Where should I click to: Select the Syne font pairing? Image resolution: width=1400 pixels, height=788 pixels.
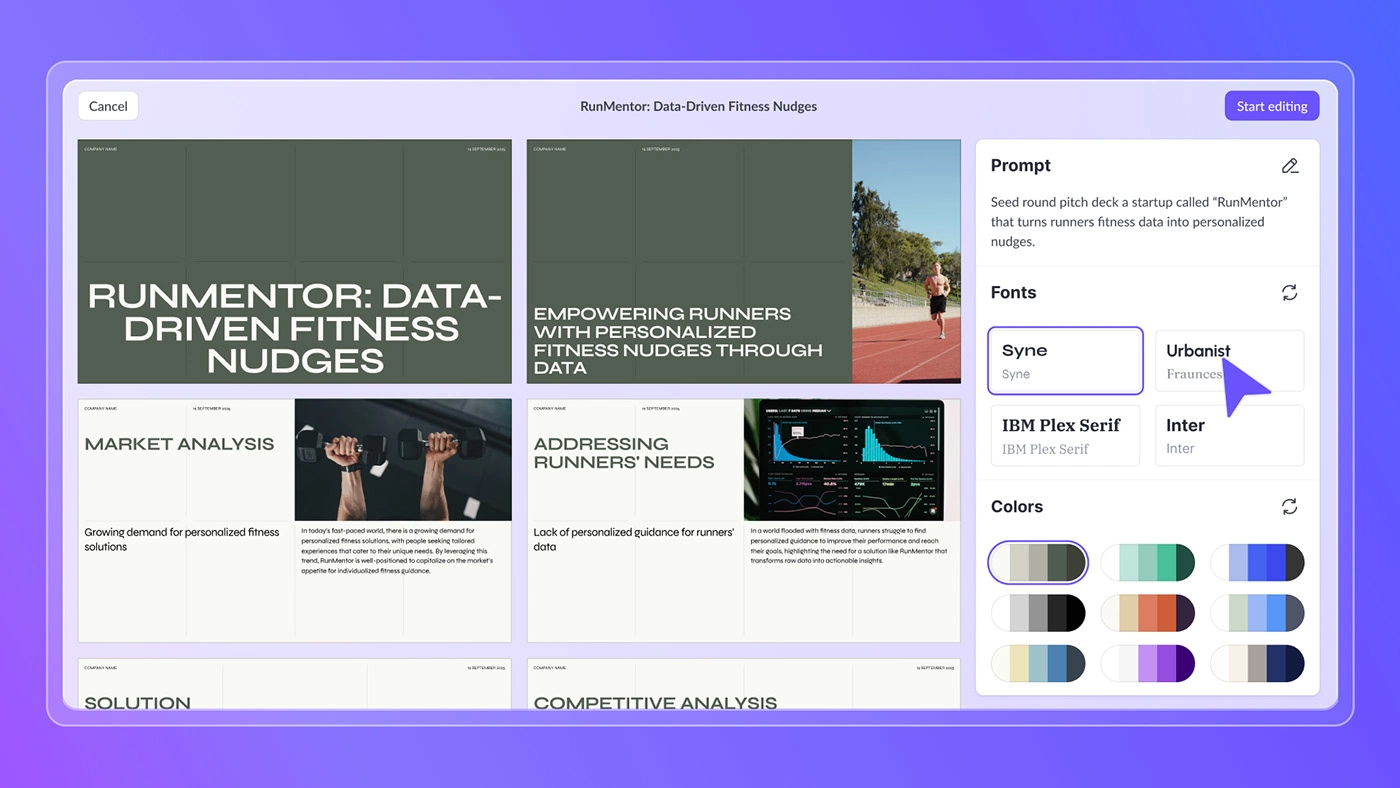point(1065,361)
